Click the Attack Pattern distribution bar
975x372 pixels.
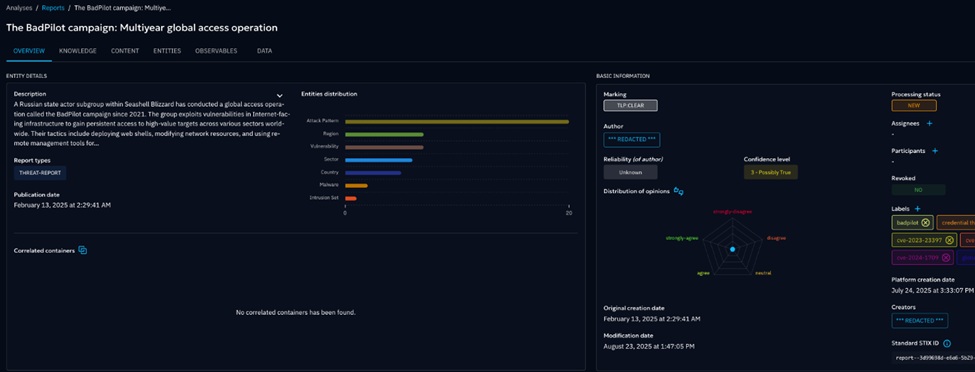click(457, 121)
